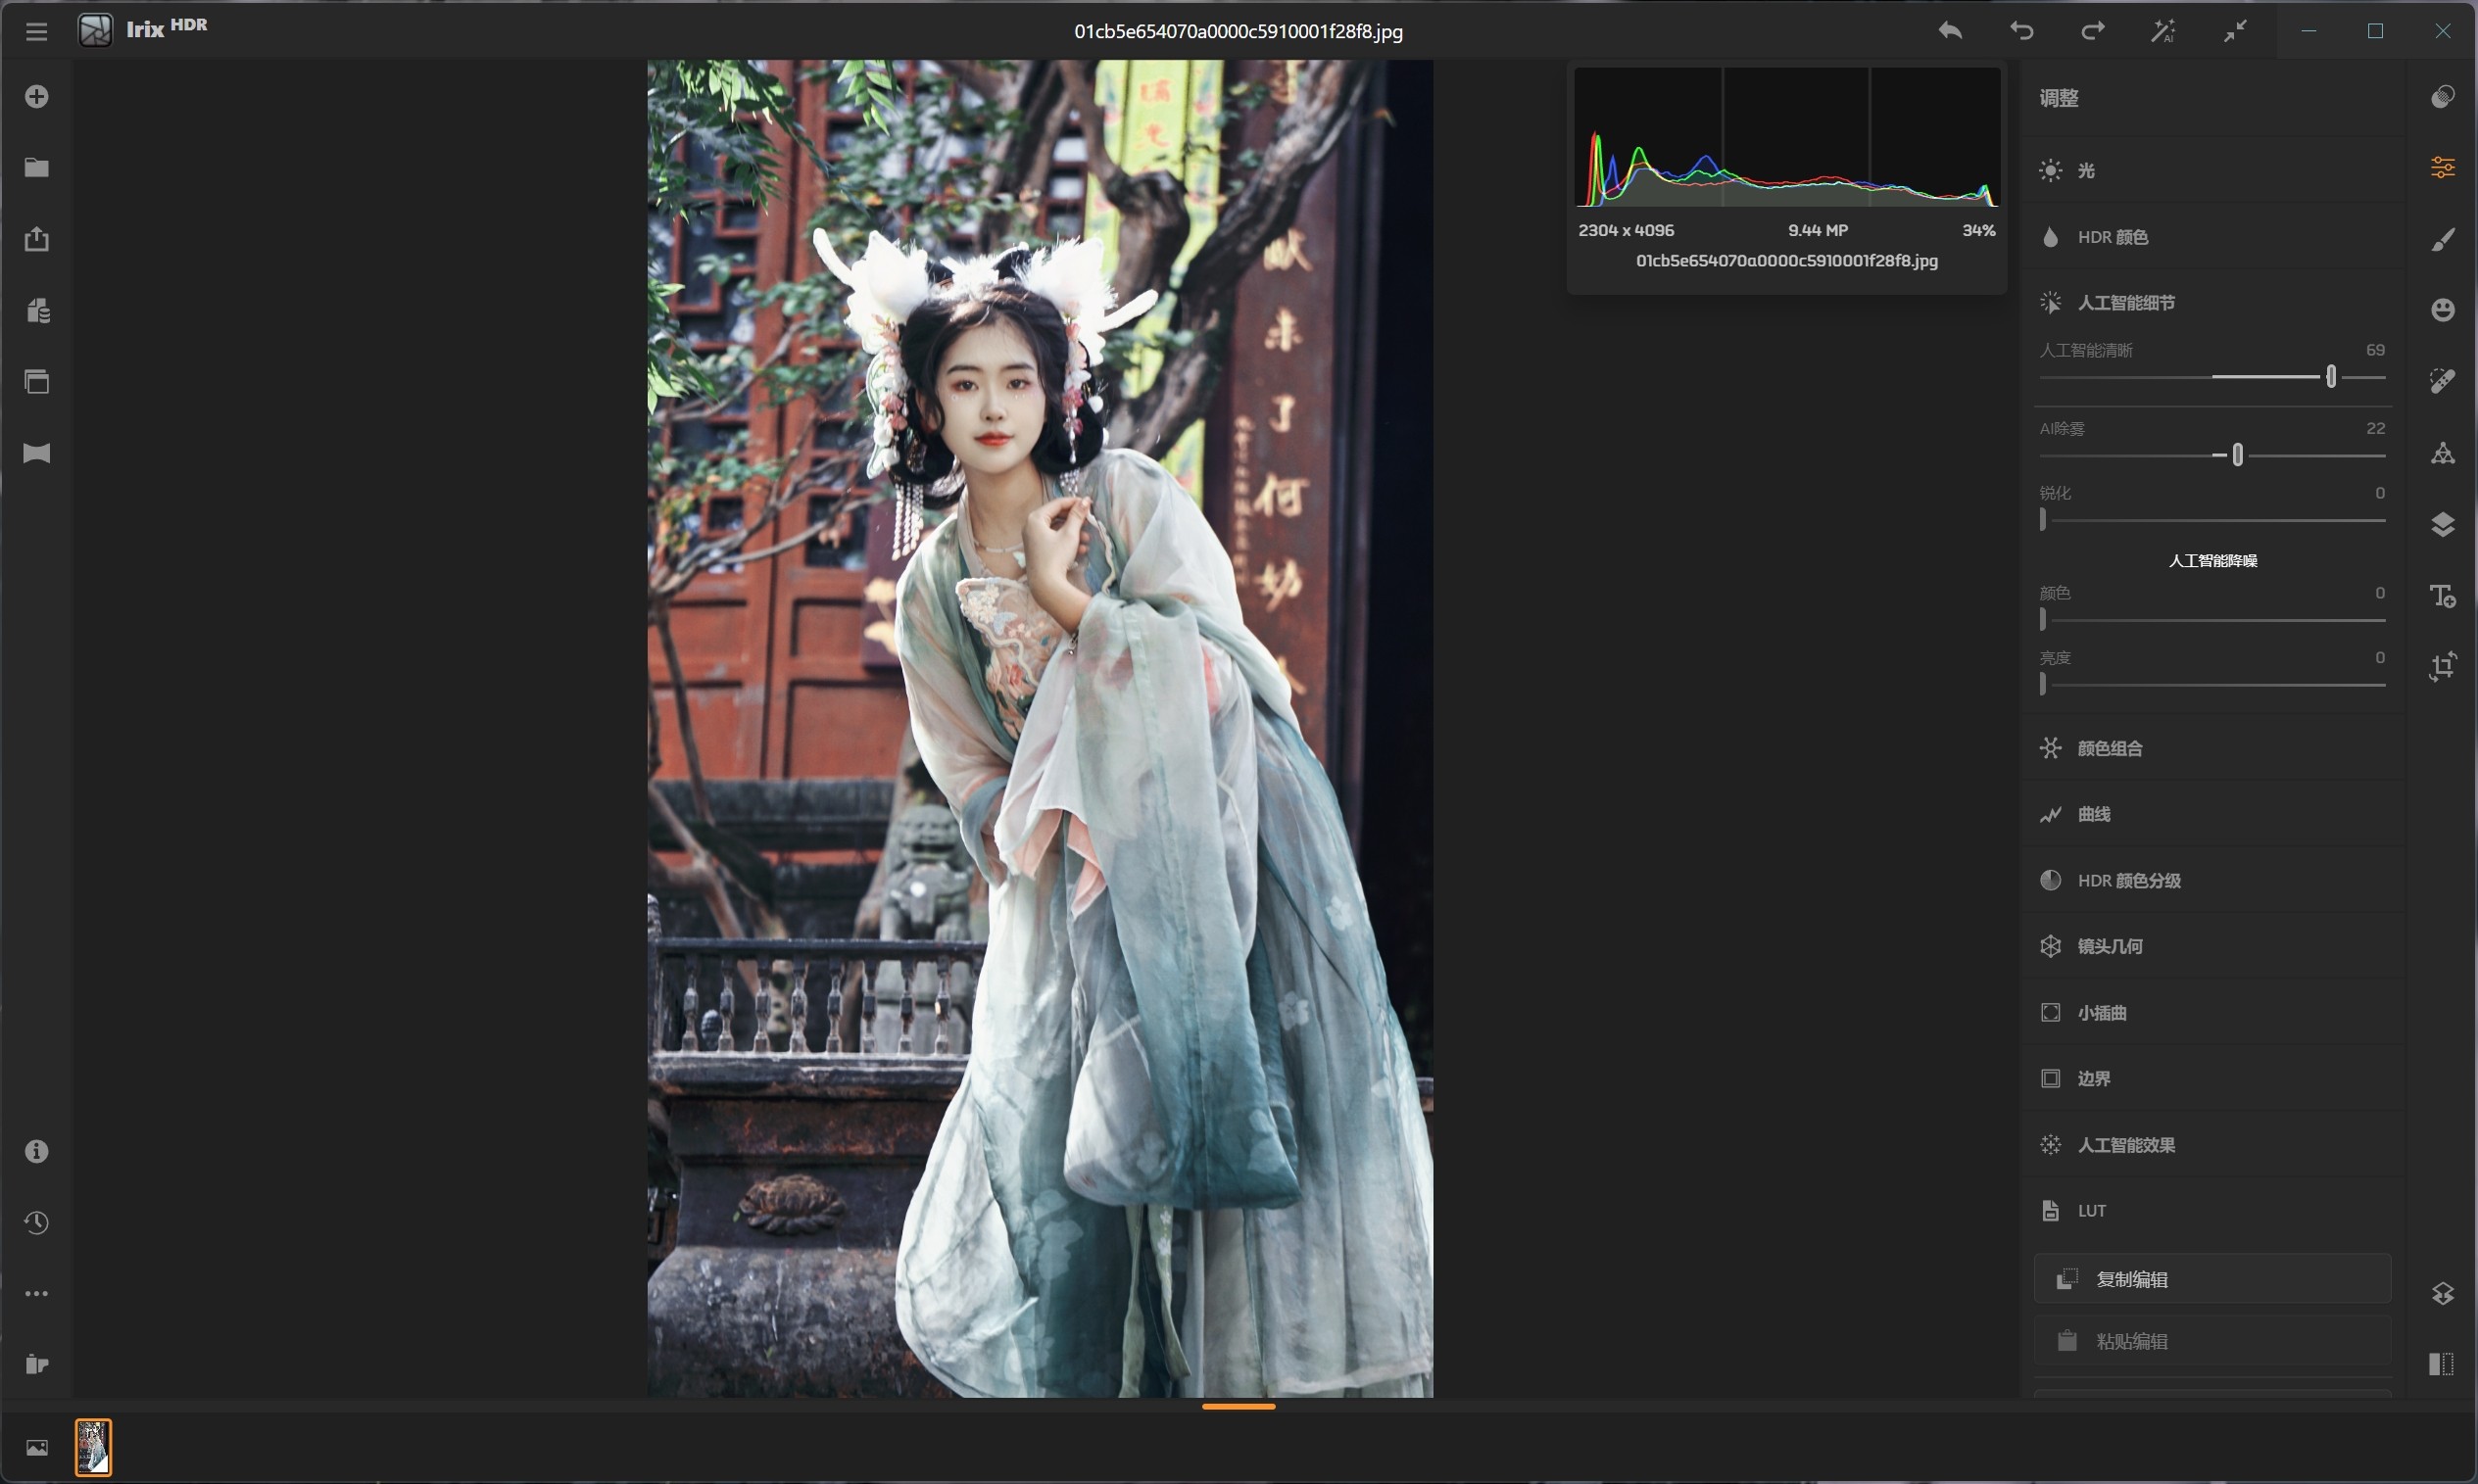Select the adjustments sliders icon
The width and height of the screenshot is (2478, 1484).
click(x=2442, y=167)
